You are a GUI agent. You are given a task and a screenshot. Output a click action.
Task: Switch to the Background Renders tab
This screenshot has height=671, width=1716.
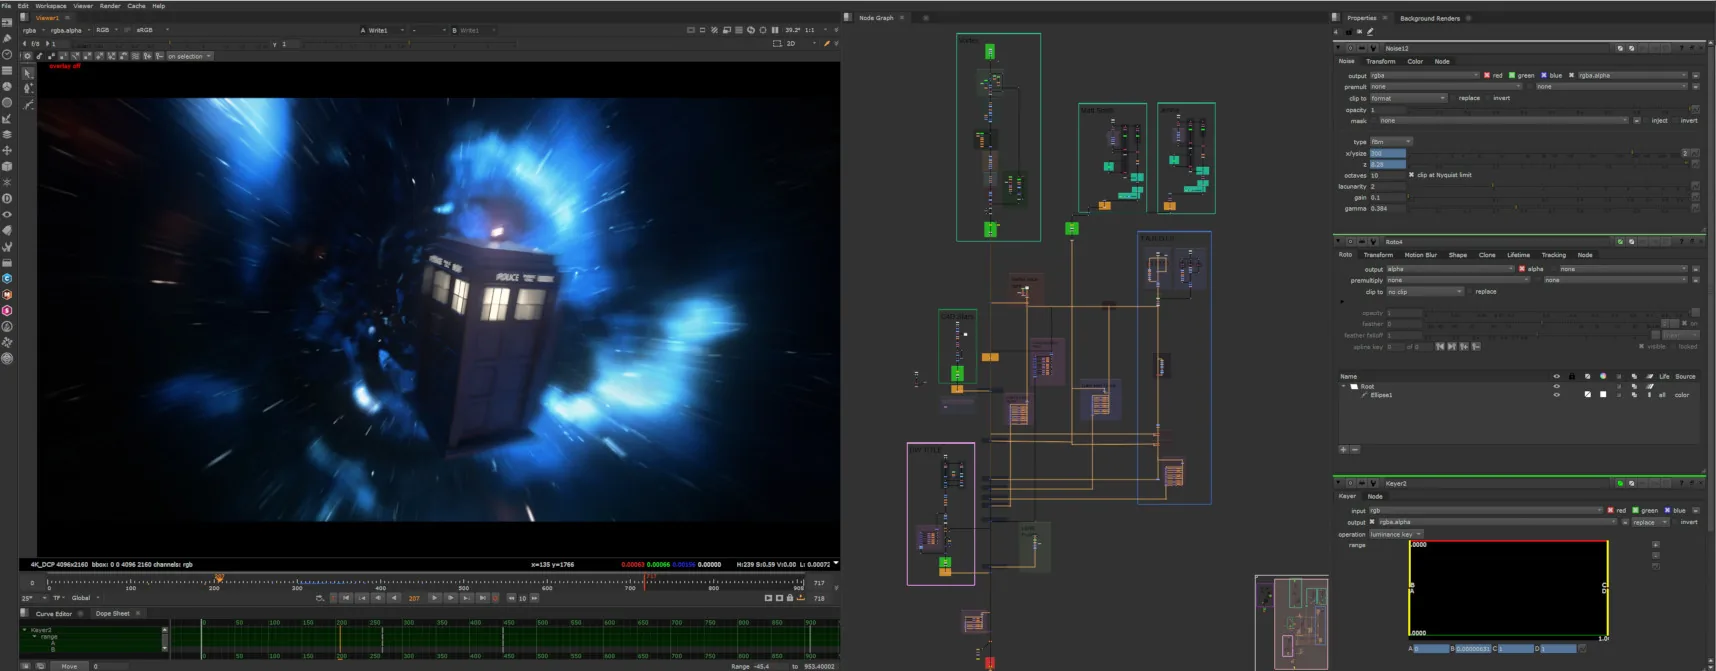1430,18
